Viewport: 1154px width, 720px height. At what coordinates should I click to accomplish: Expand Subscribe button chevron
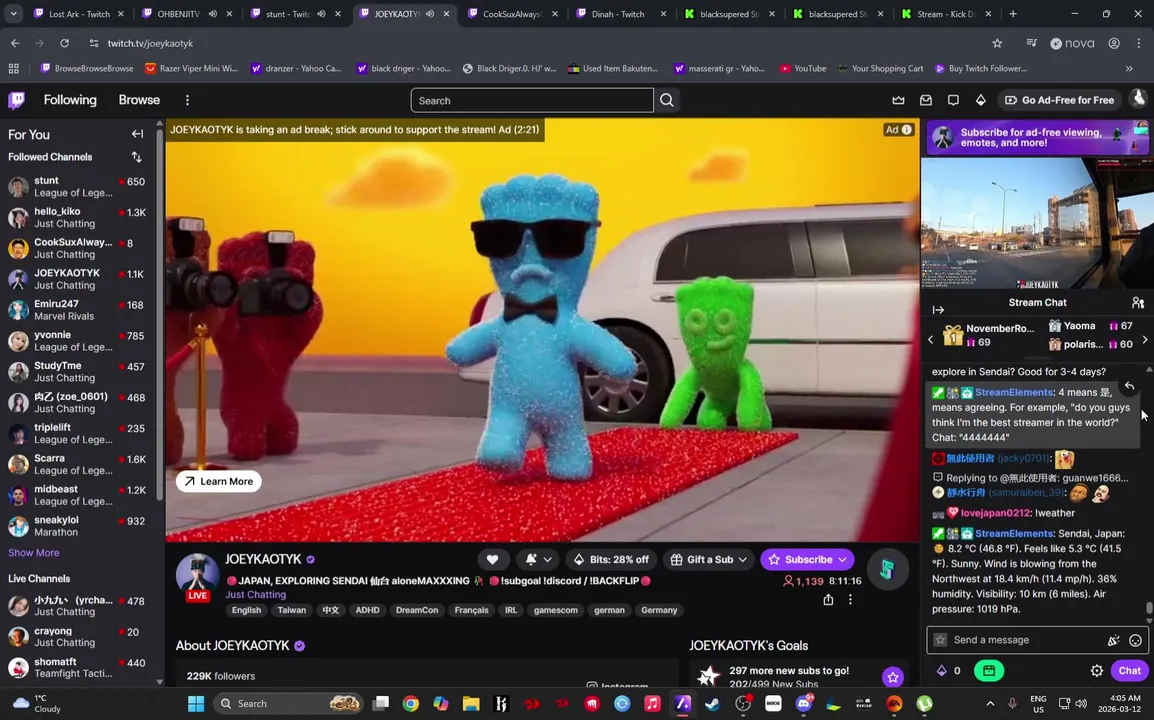coord(843,560)
